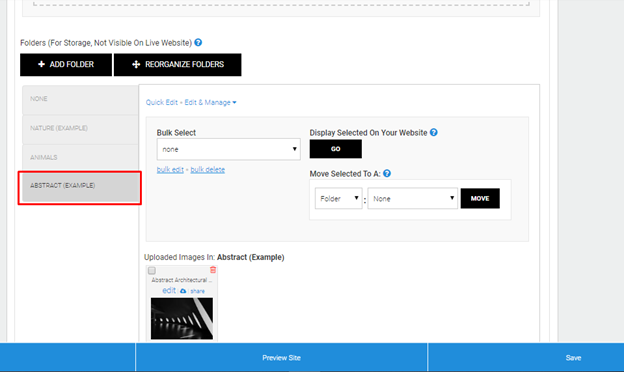Click the cloud download icon under Abstract Architectural
The height and width of the screenshot is (372, 624).
click(x=183, y=291)
